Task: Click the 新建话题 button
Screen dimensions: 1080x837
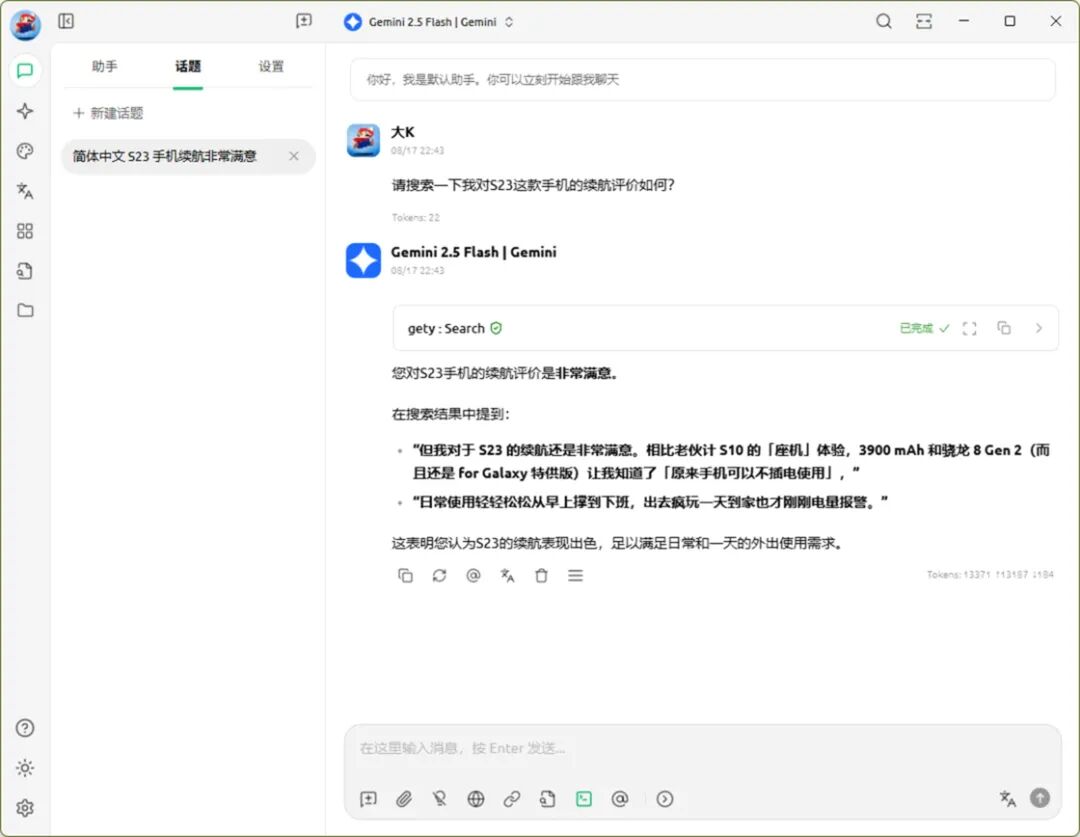Action: [108, 113]
